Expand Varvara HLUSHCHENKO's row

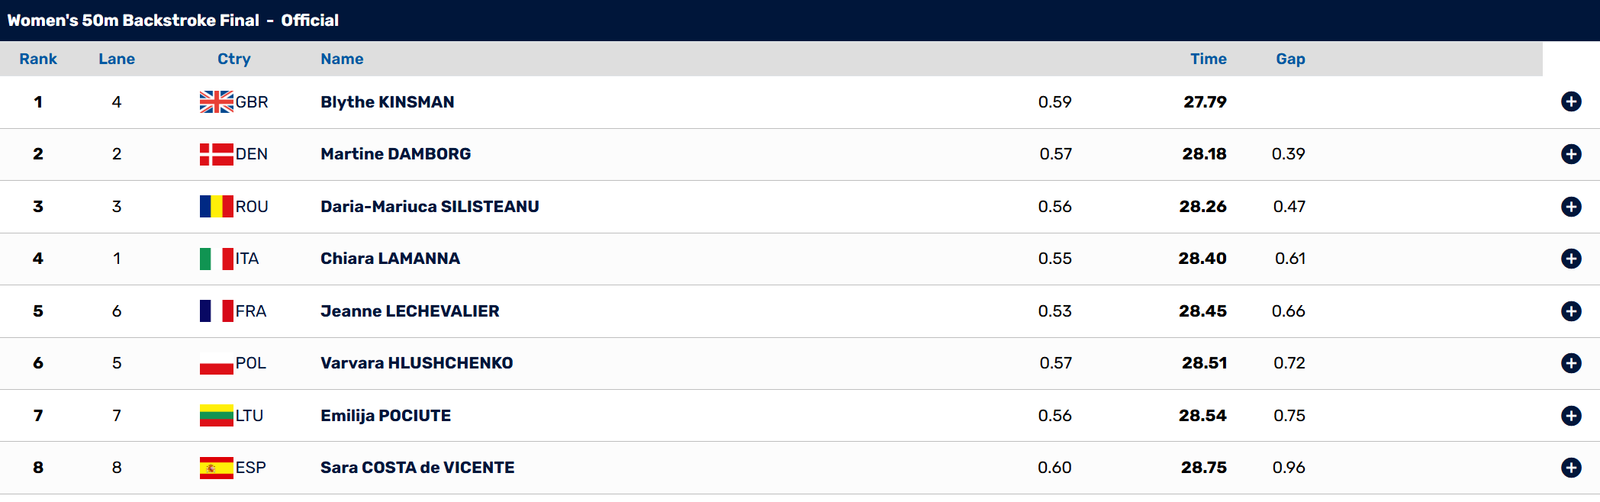click(1571, 363)
